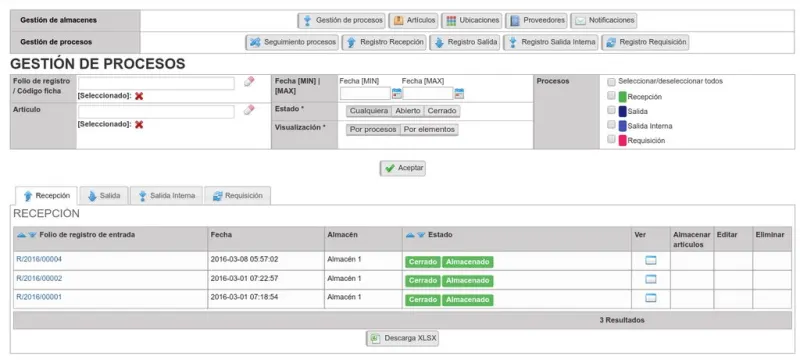Viewport: 800px width, 363px height.
Task: Click 3 Resultados footer text
Action: [x=621, y=320]
